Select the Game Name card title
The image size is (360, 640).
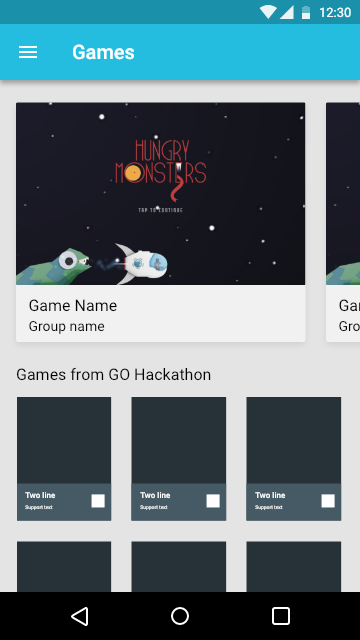coord(73,306)
